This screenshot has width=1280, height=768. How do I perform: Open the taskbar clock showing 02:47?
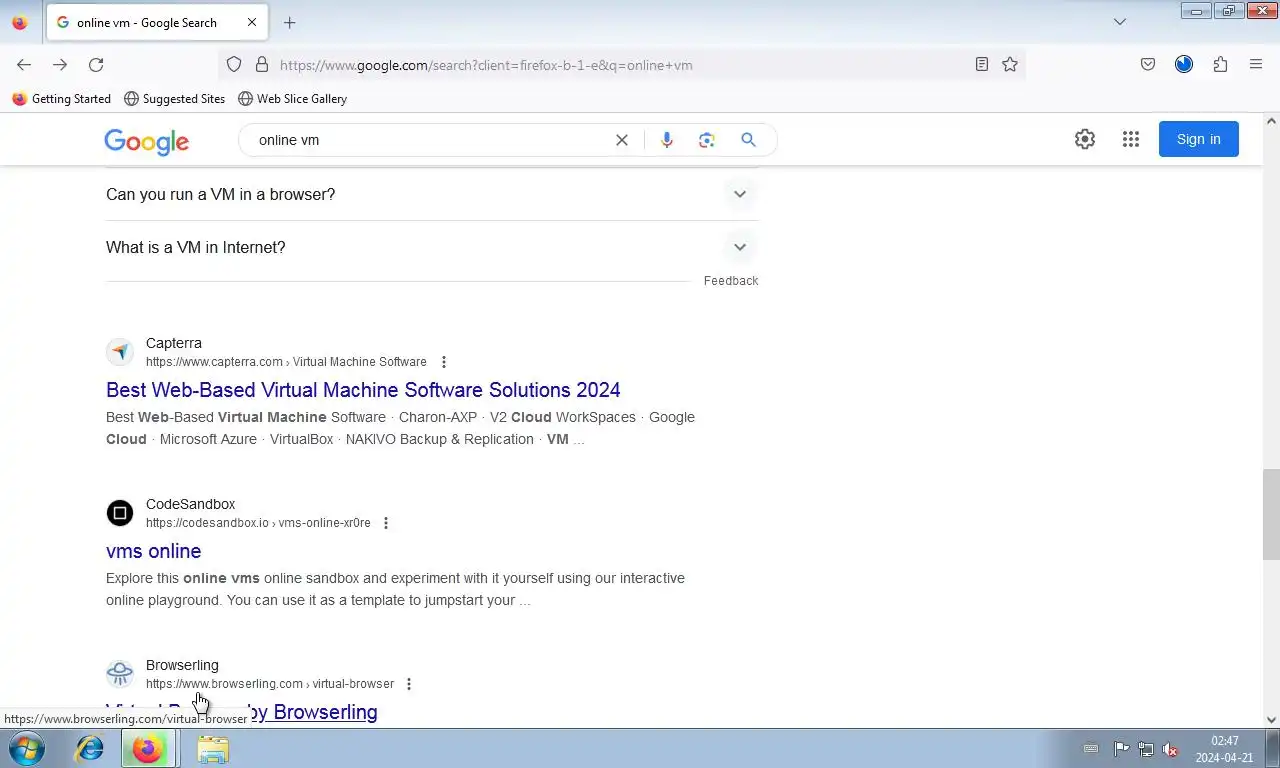pos(1225,749)
